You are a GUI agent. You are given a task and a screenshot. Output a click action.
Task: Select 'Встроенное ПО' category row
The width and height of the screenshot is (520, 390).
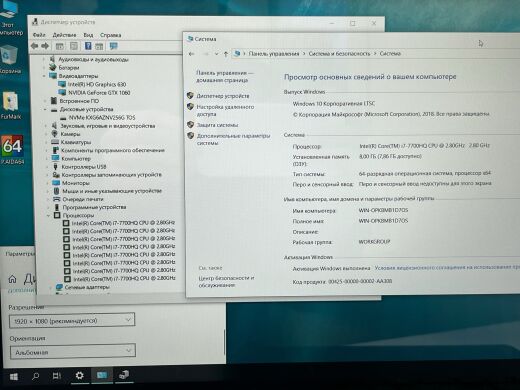pos(79,101)
